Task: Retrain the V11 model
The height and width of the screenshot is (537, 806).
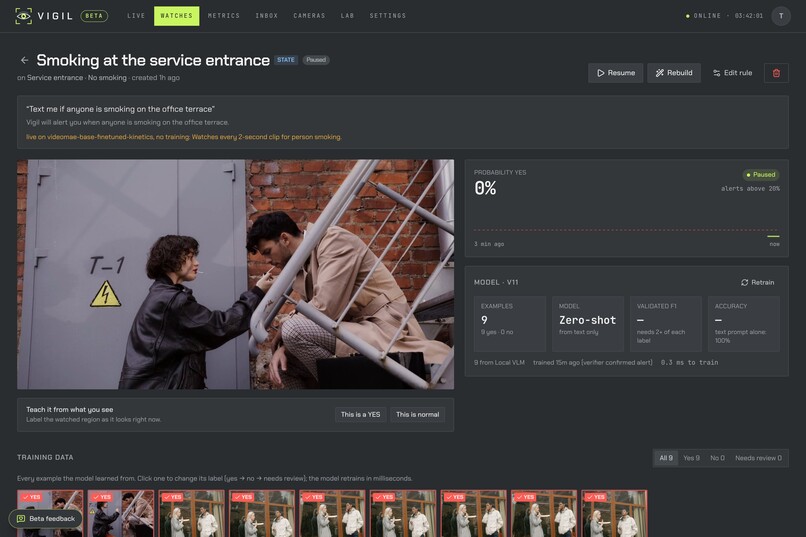Action: click(758, 283)
